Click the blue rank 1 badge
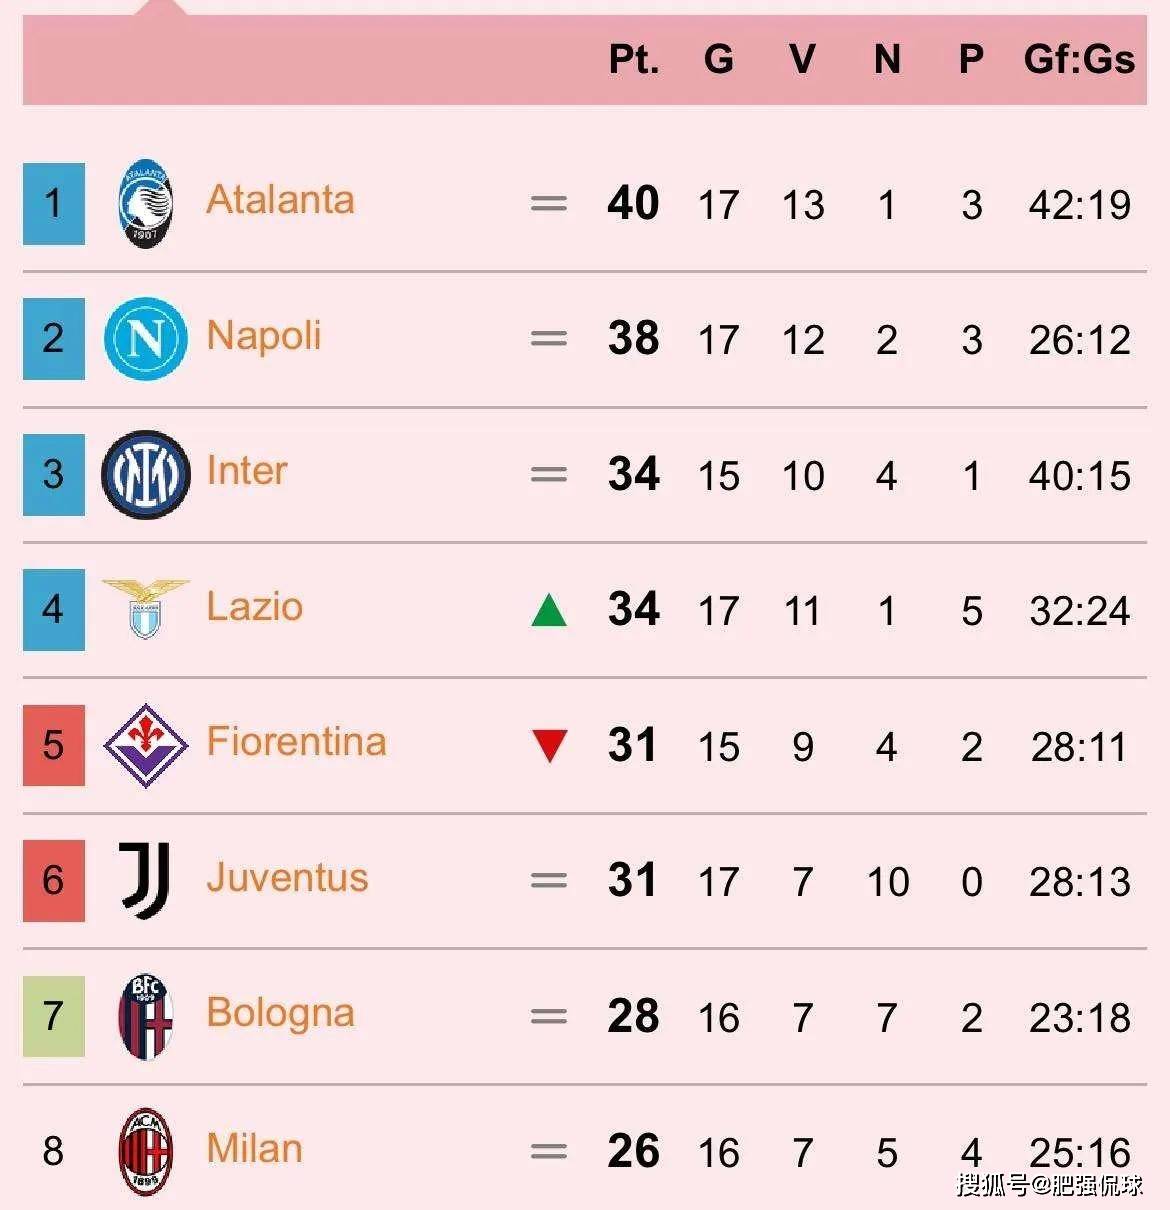This screenshot has height=1210, width=1170. 54,204
